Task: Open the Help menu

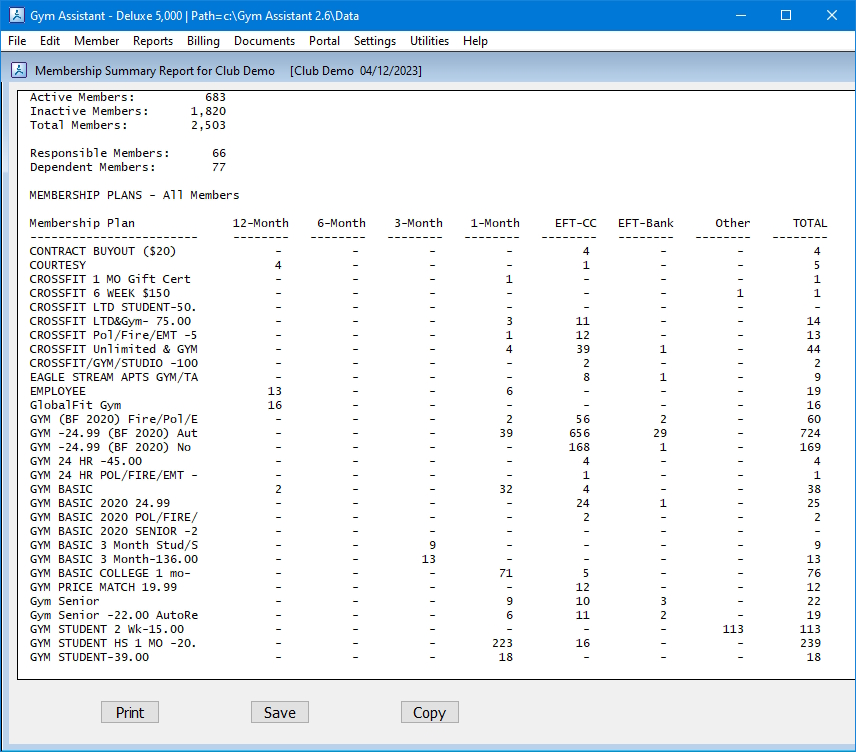Action: (x=476, y=41)
